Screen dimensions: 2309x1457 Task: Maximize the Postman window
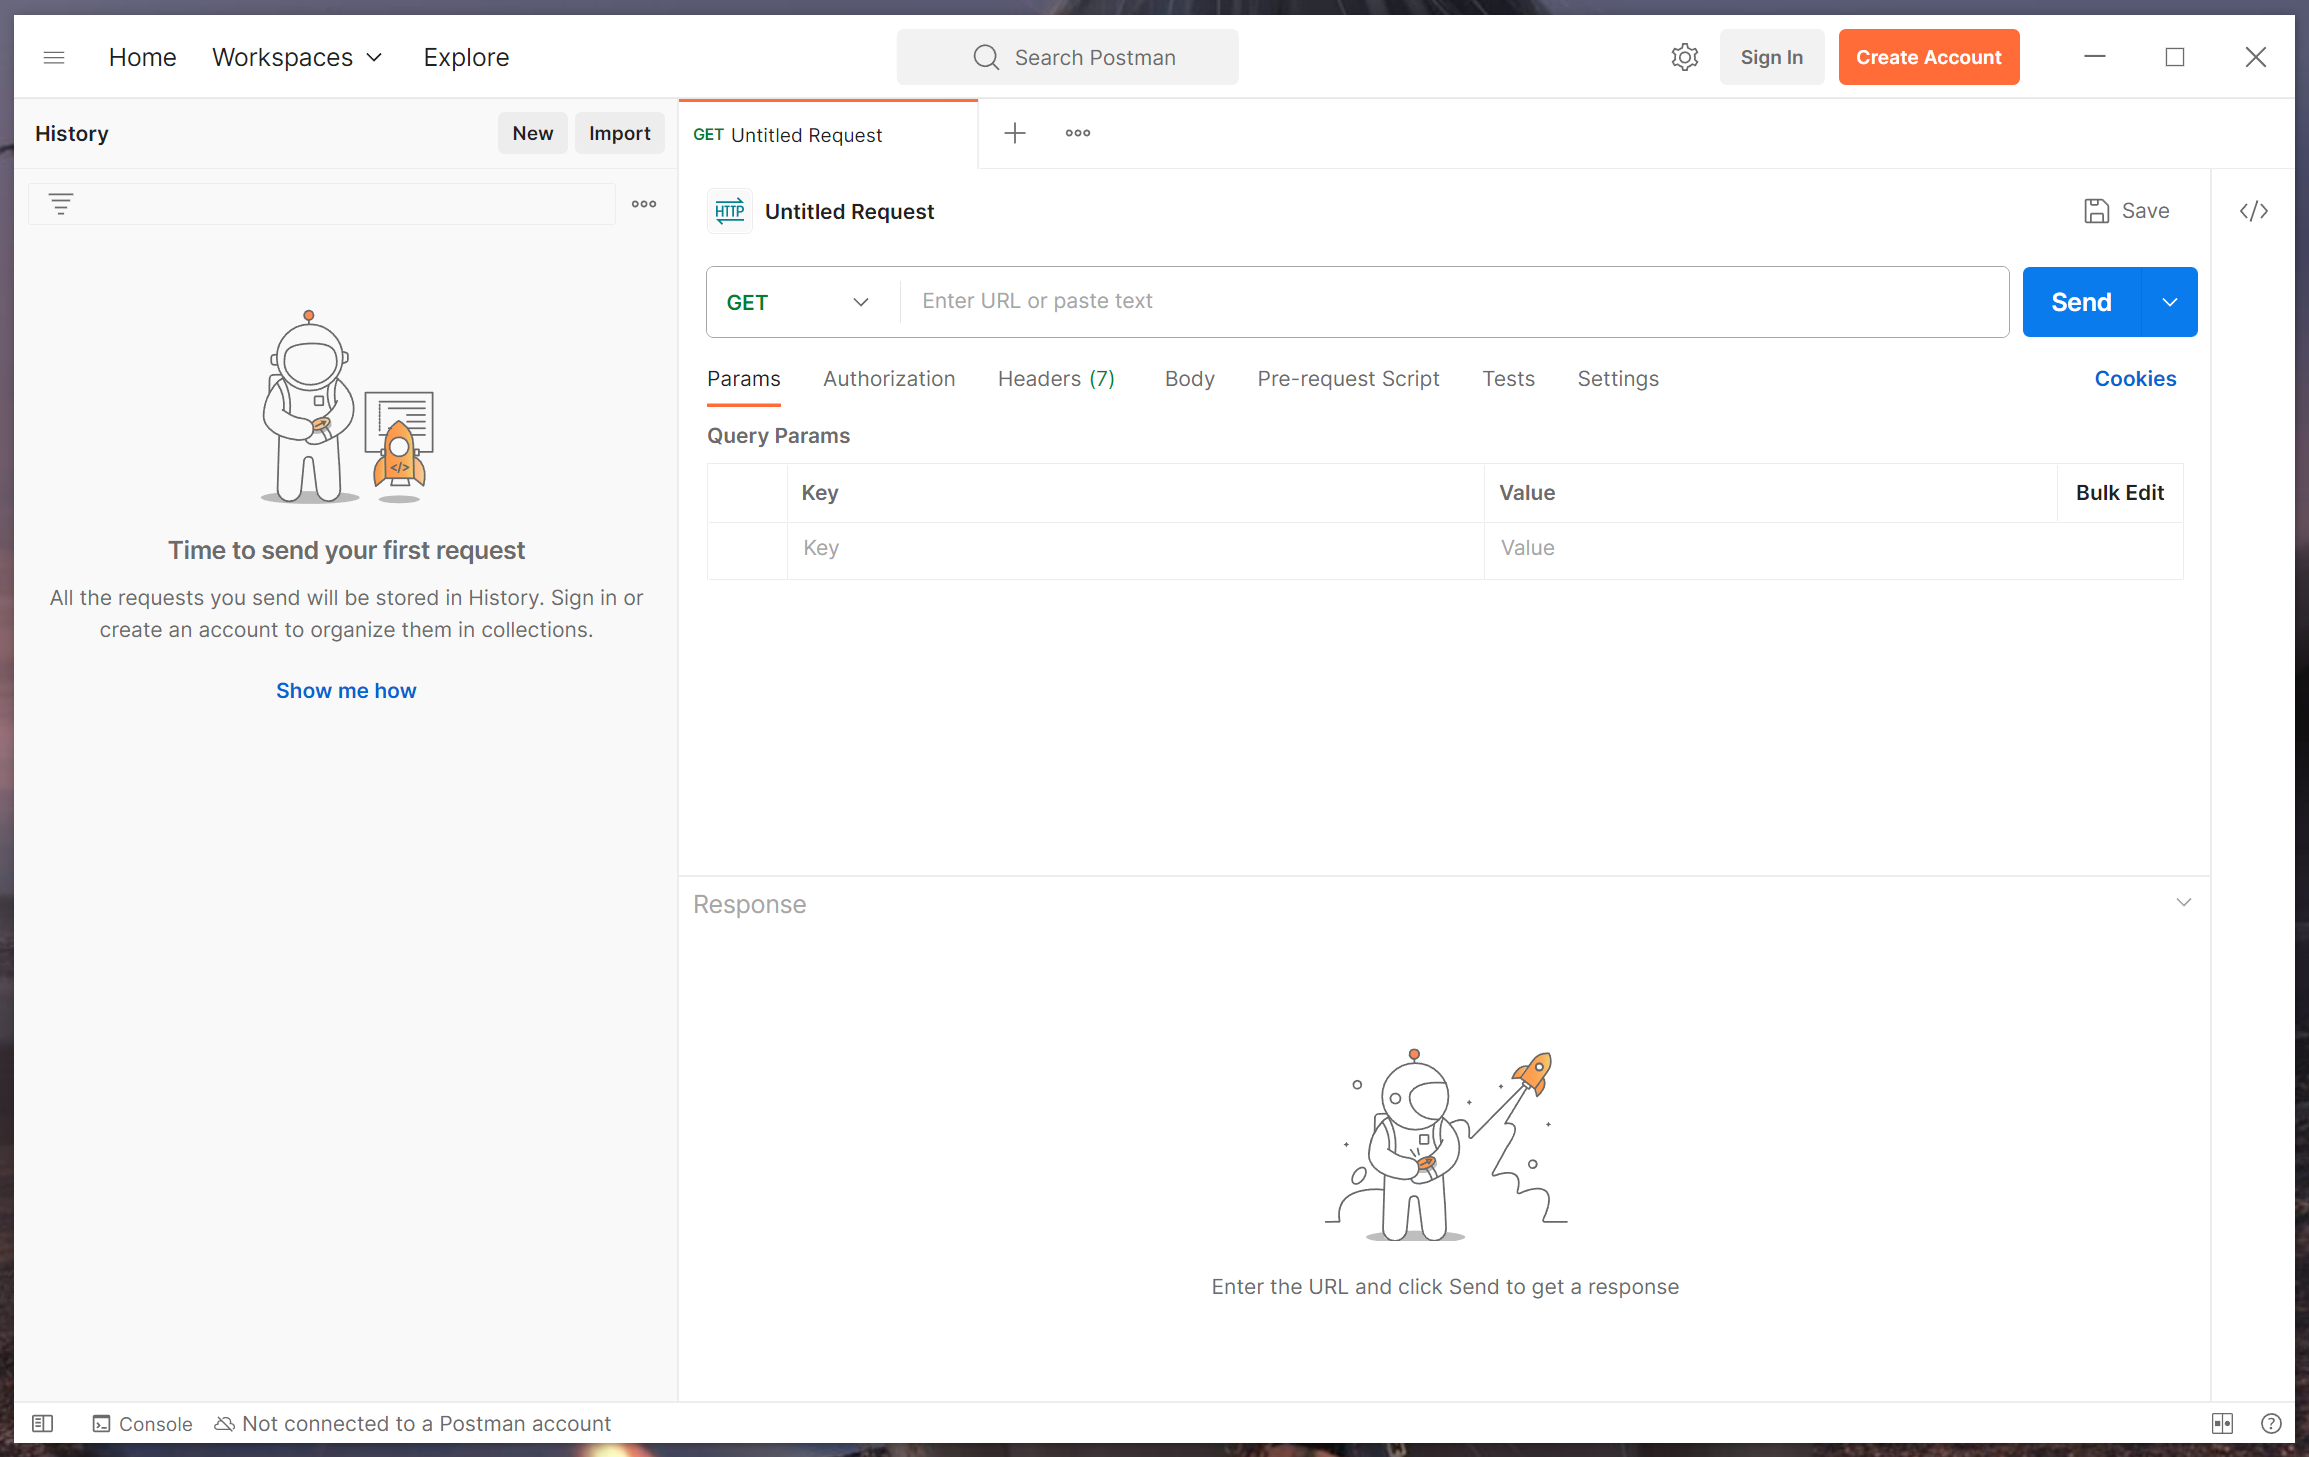pyautogui.click(x=2174, y=57)
